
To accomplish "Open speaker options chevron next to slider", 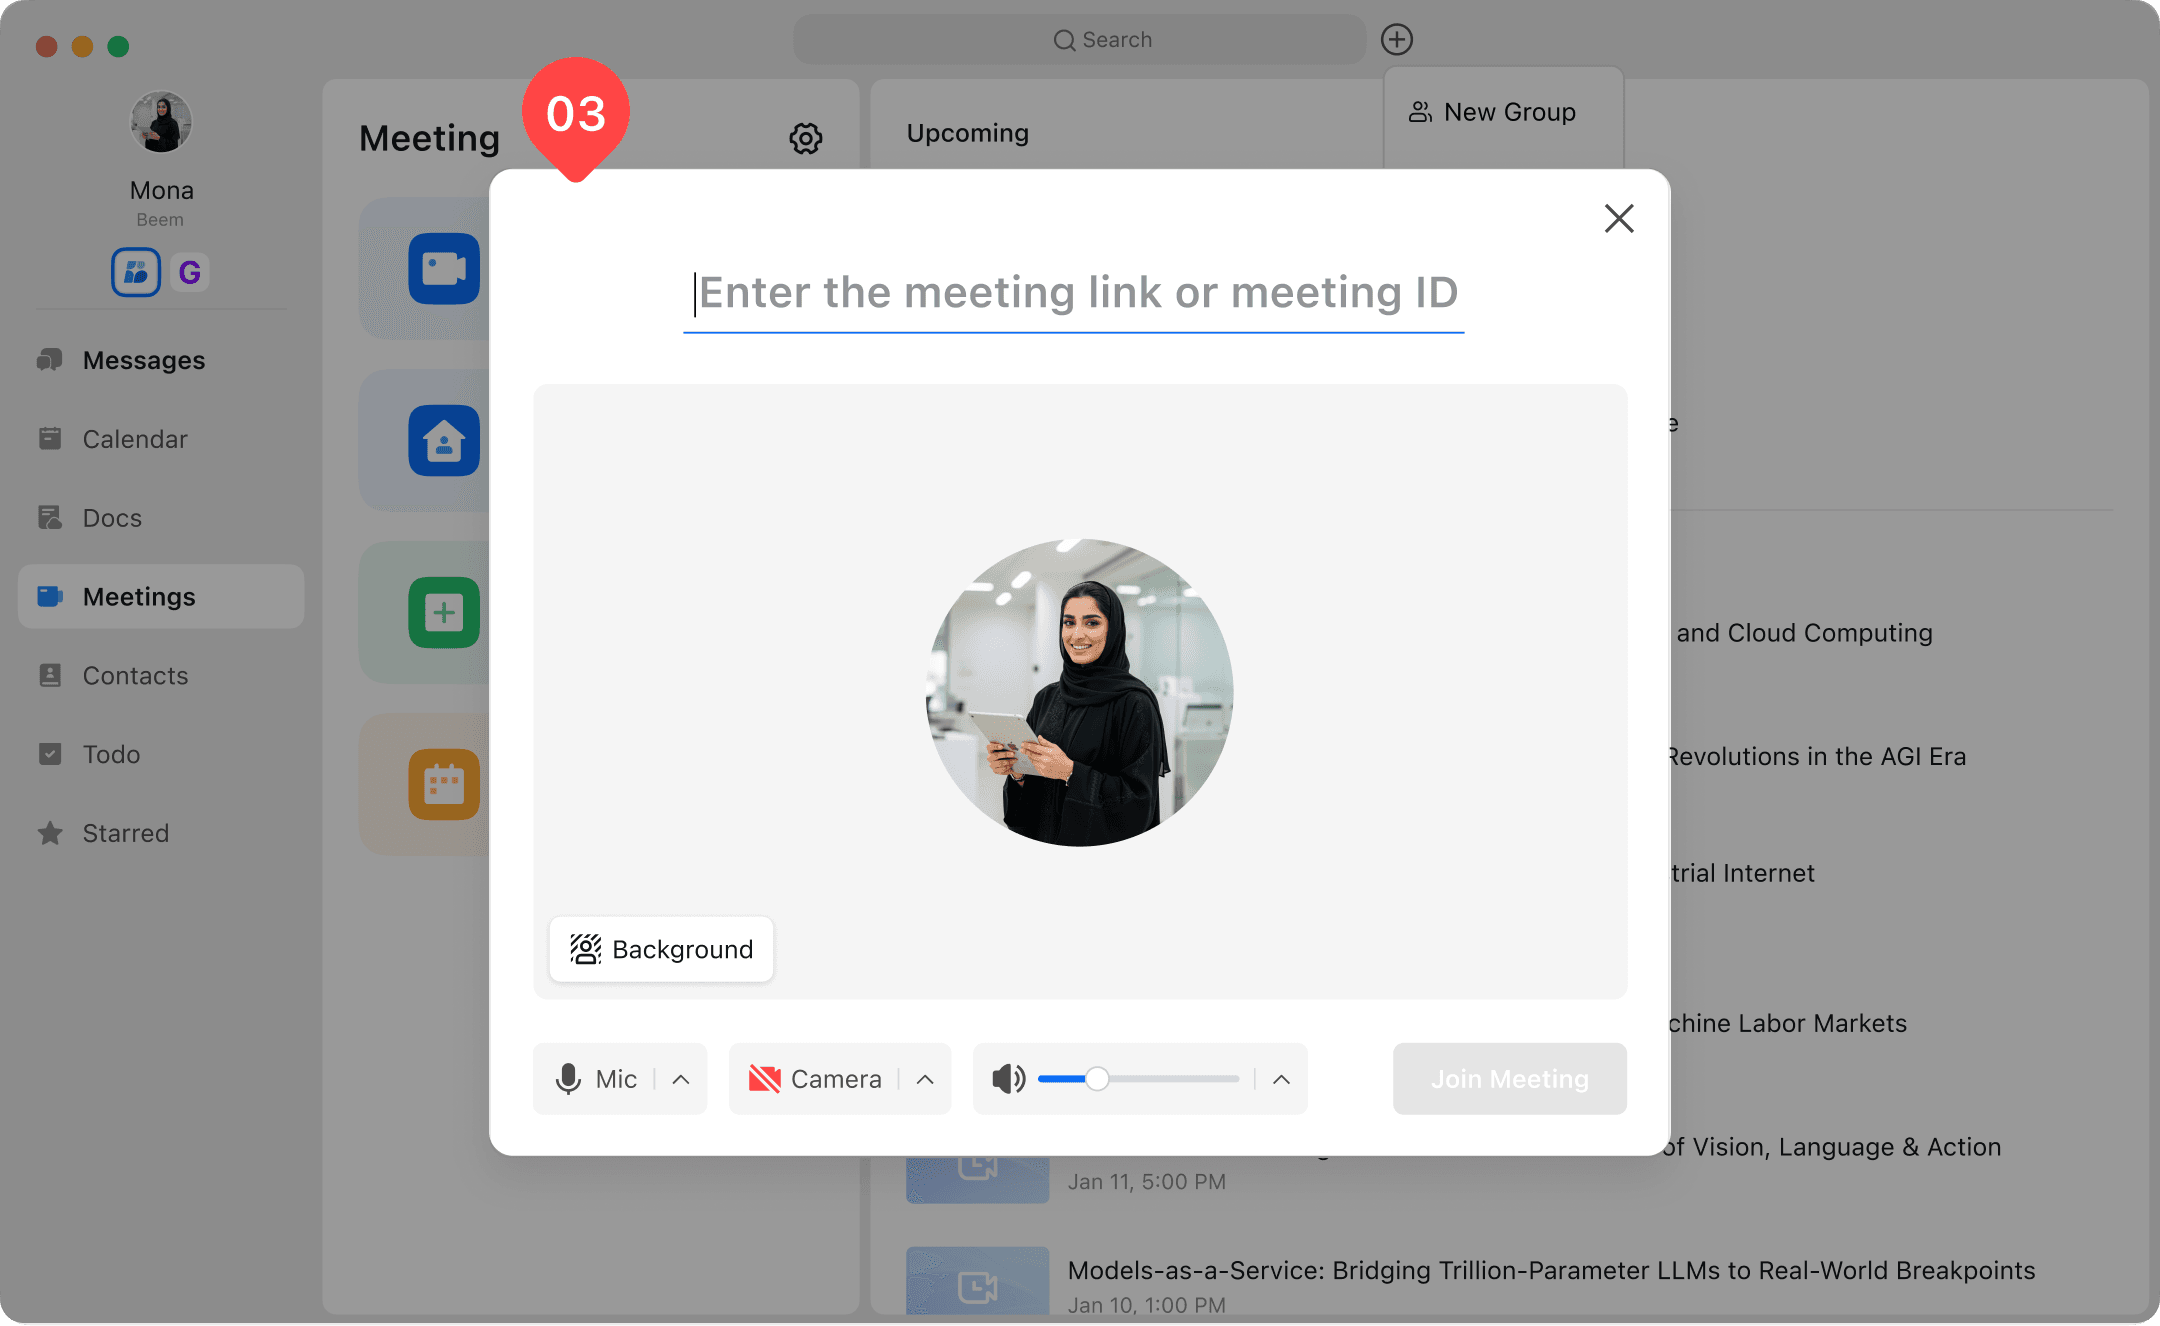I will (x=1281, y=1079).
